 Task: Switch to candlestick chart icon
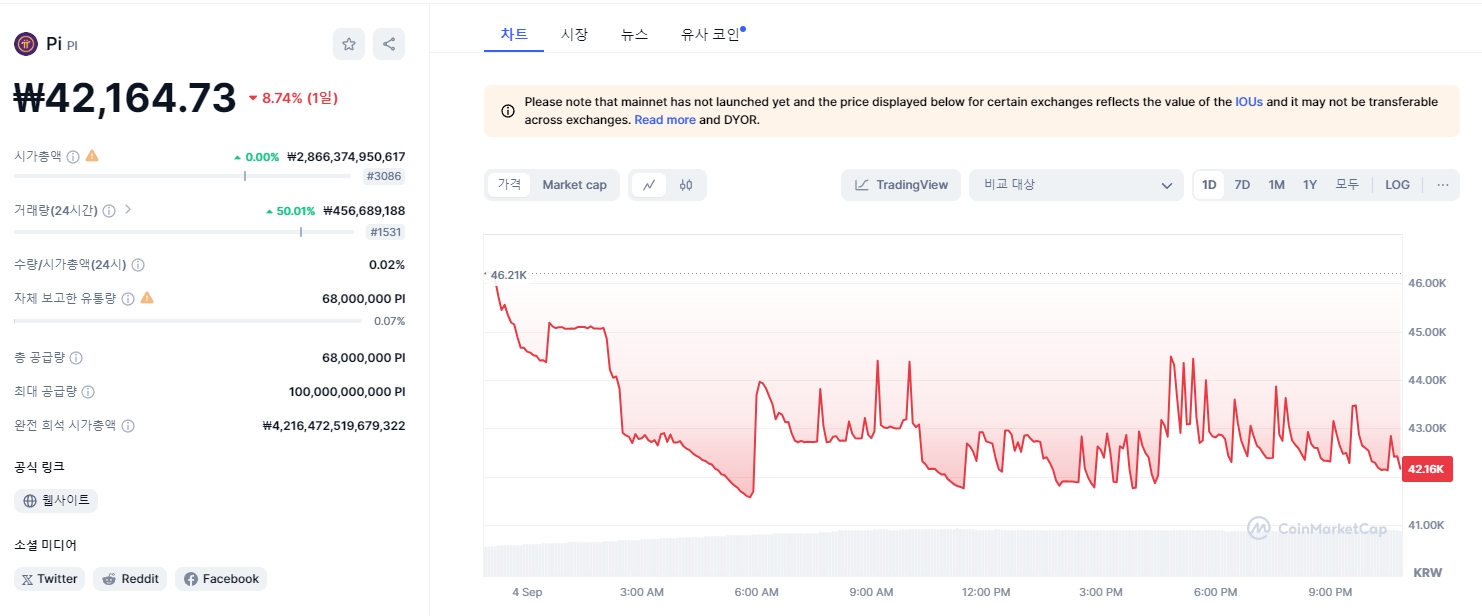pos(686,185)
